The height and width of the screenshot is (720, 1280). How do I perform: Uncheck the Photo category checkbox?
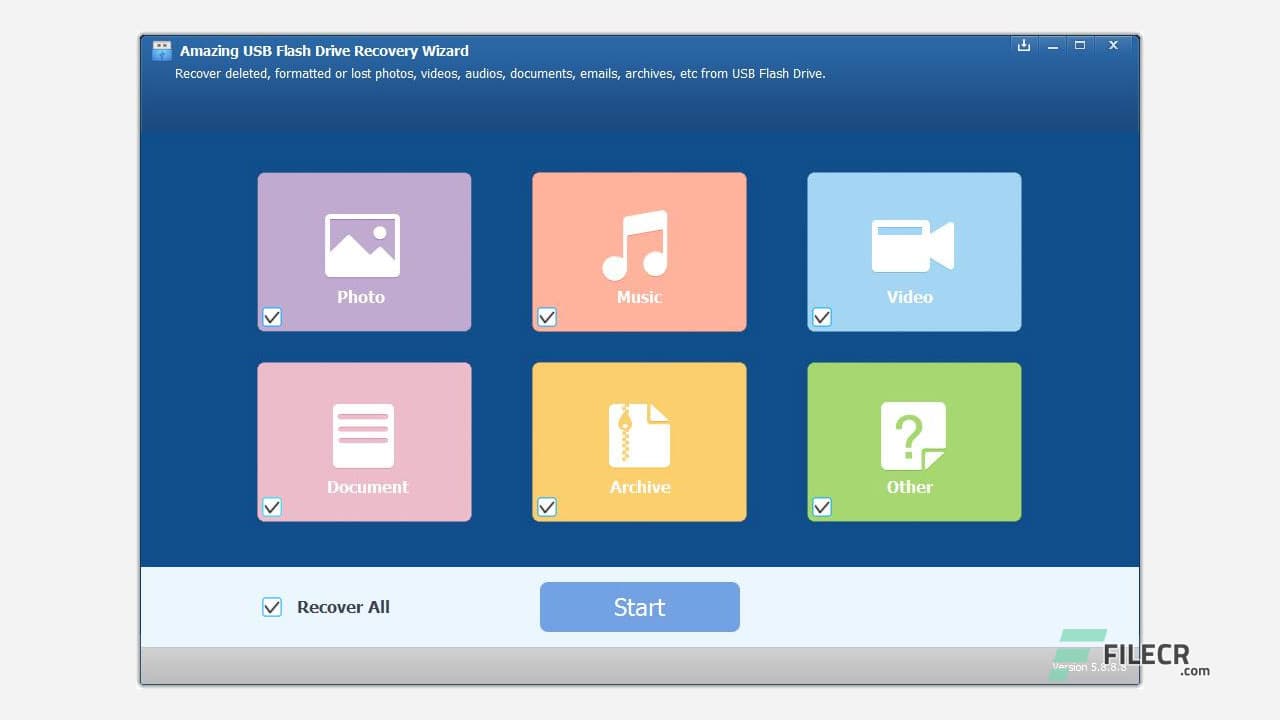tap(271, 317)
